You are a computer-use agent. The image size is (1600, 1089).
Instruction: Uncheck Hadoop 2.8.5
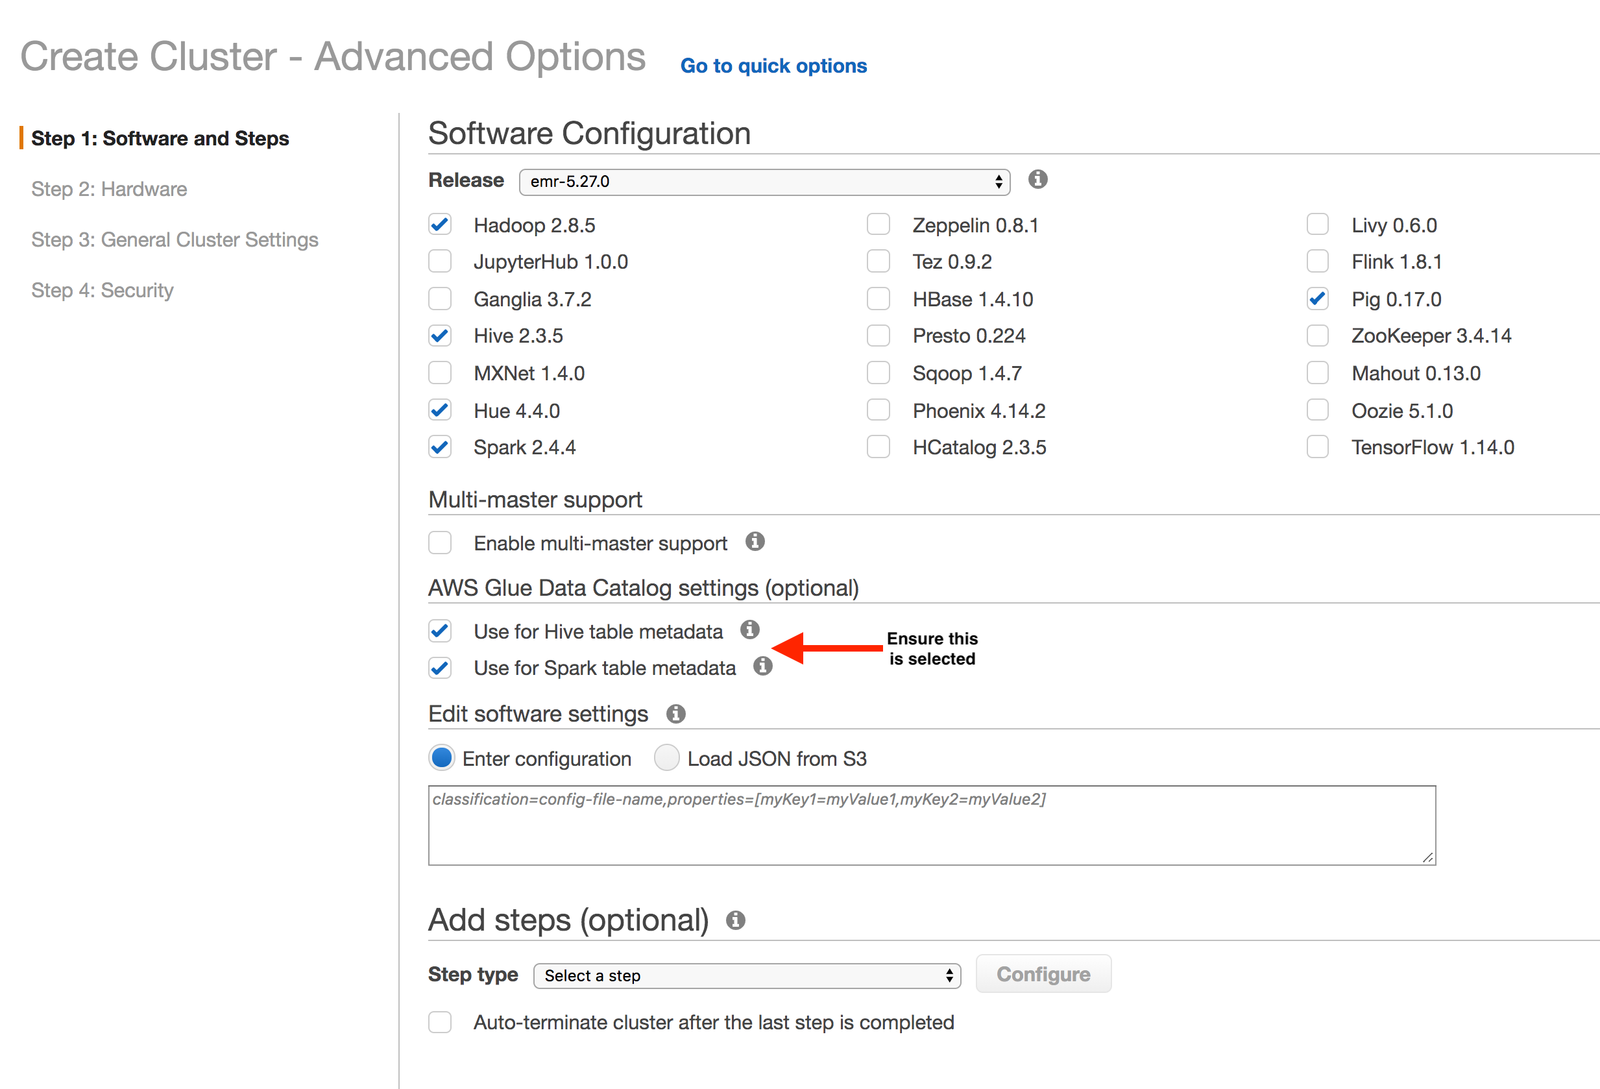(x=440, y=224)
